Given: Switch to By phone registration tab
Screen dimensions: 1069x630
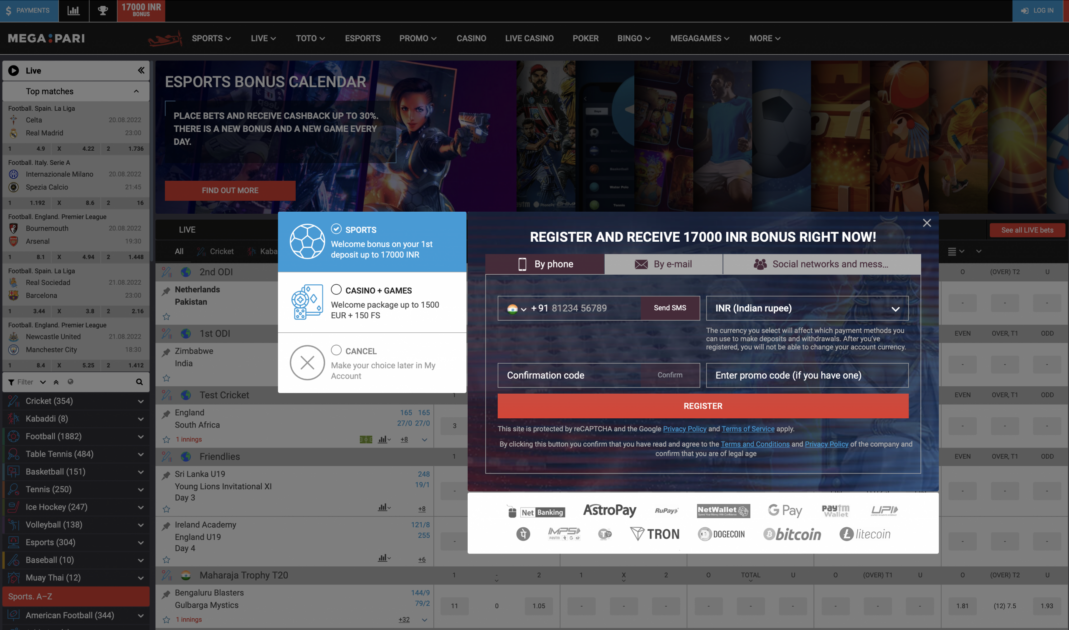Looking at the screenshot, I should coord(545,265).
